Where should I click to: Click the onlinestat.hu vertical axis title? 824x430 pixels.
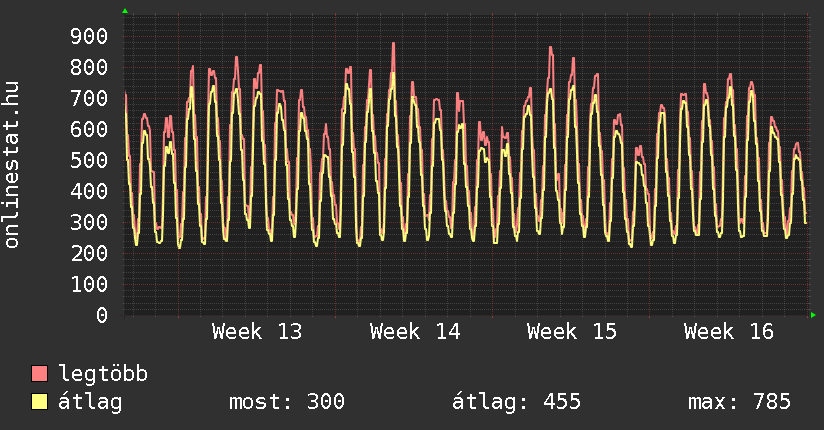(12, 165)
